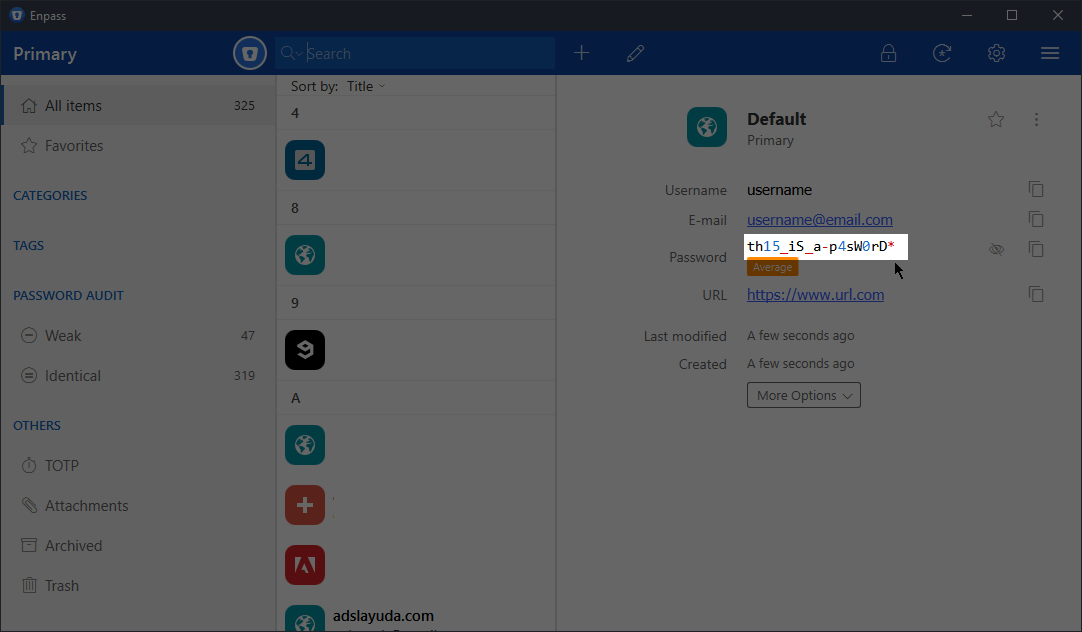Copy the URL field value
1082x632 pixels.
(1036, 295)
